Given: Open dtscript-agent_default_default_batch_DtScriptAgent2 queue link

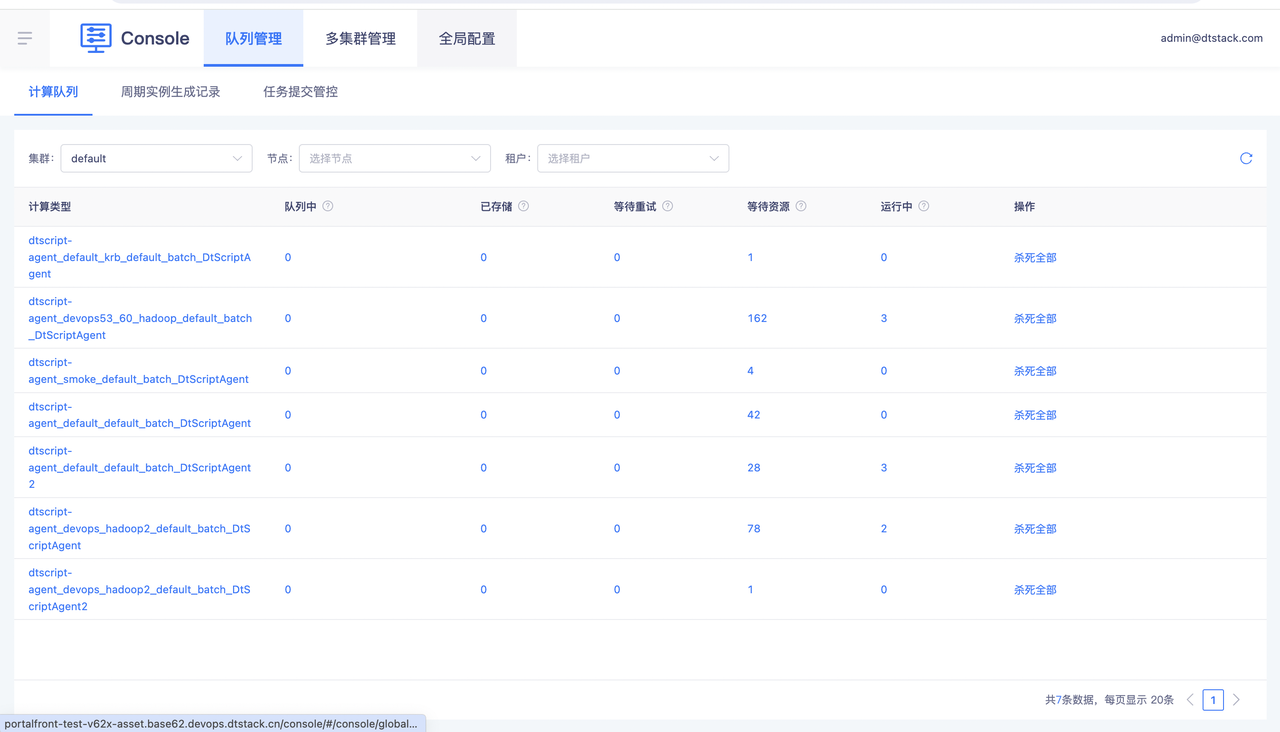Looking at the screenshot, I should 140,468.
